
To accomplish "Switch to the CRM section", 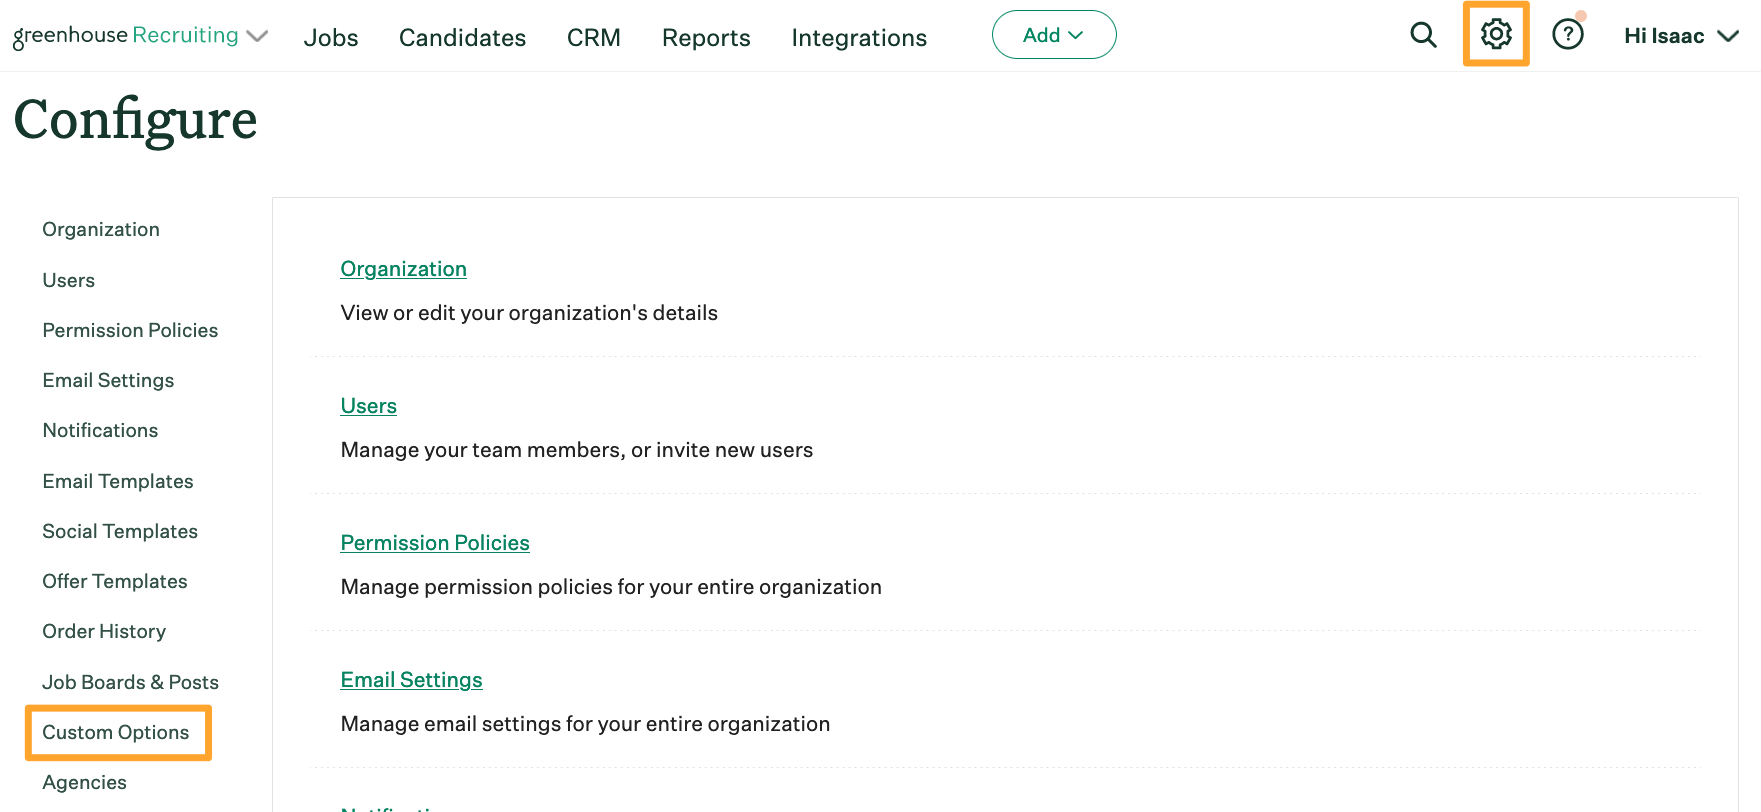I will pyautogui.click(x=593, y=38).
